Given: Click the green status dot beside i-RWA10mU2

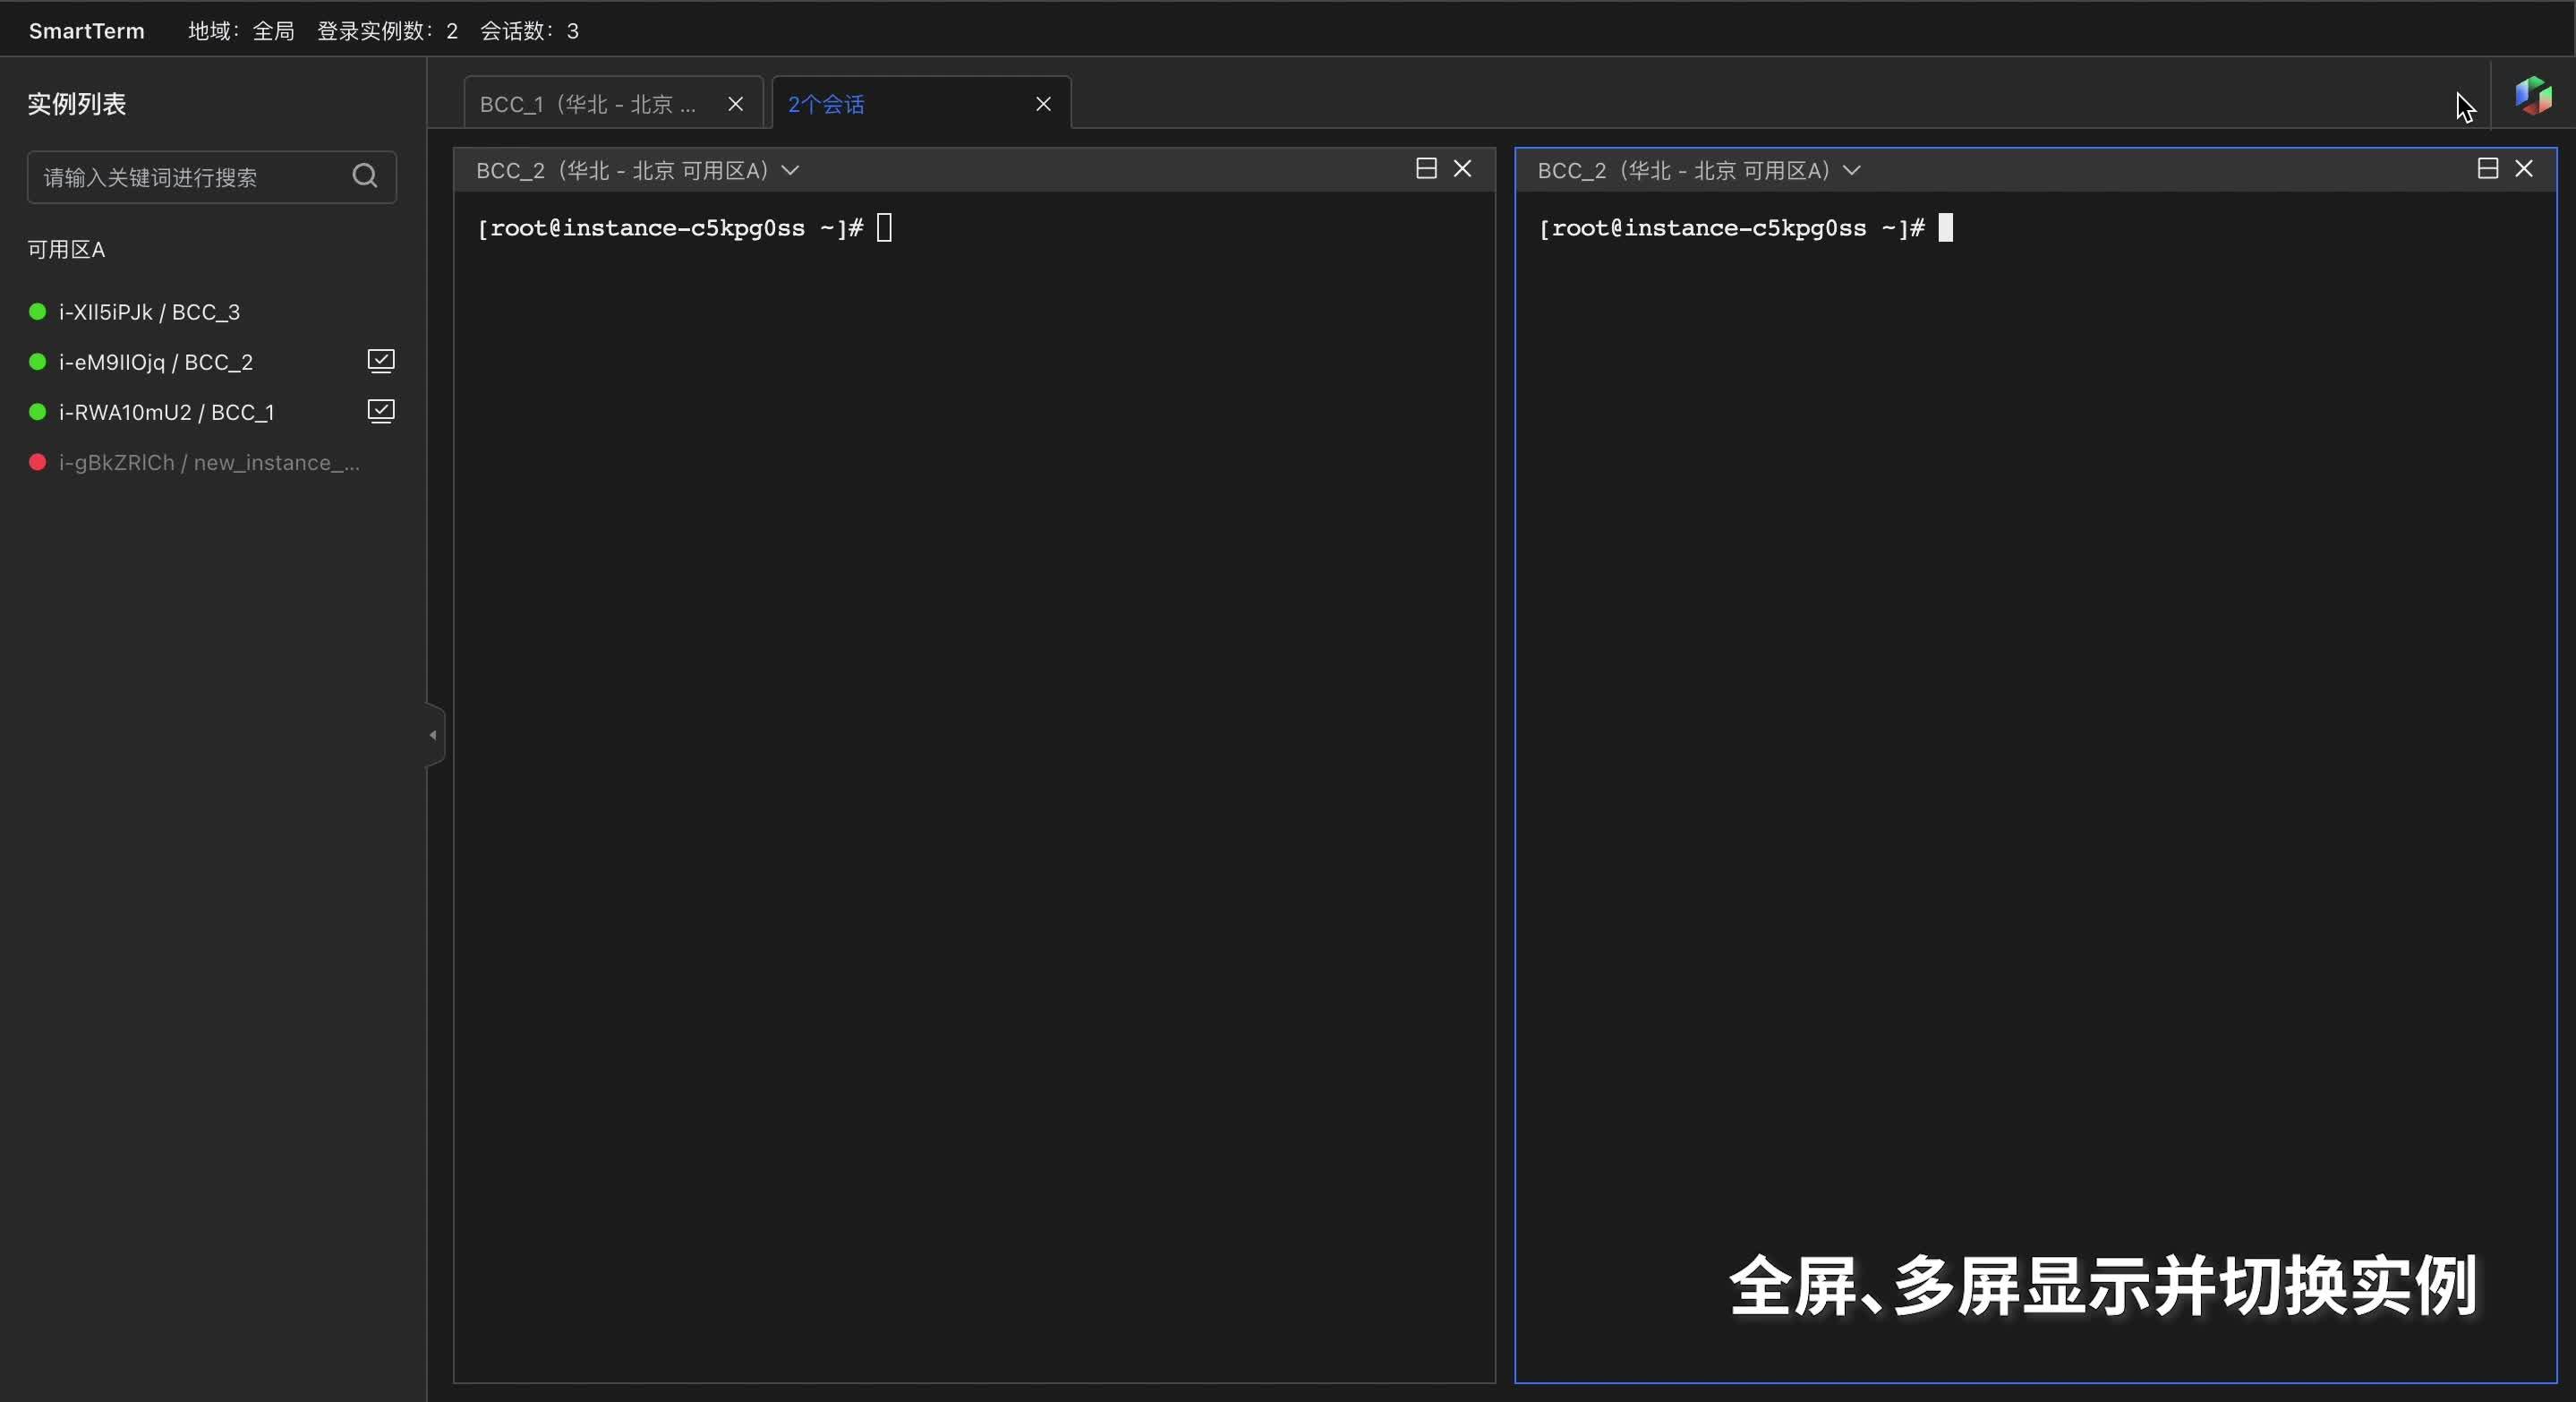Looking at the screenshot, I should pos(37,412).
